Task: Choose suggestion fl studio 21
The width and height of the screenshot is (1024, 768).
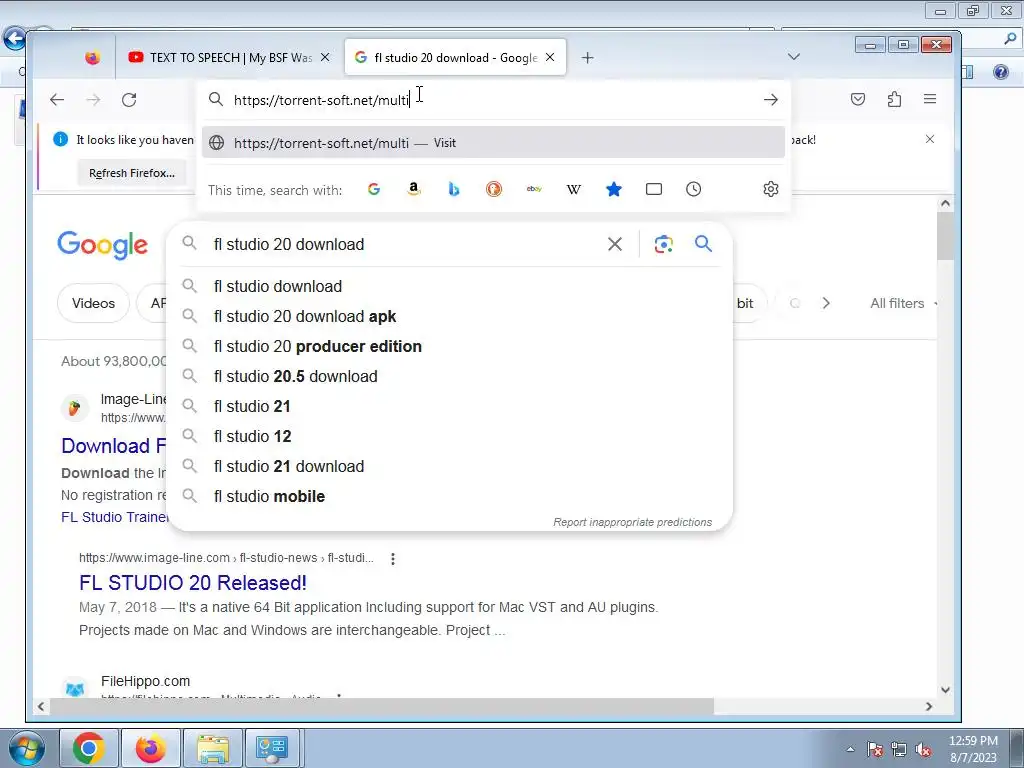Action: (450, 406)
